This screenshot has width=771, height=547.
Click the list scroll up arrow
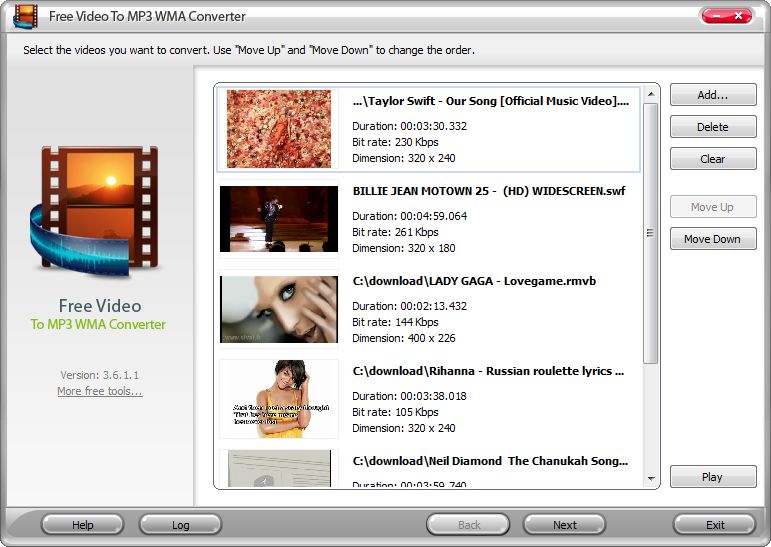(651, 94)
